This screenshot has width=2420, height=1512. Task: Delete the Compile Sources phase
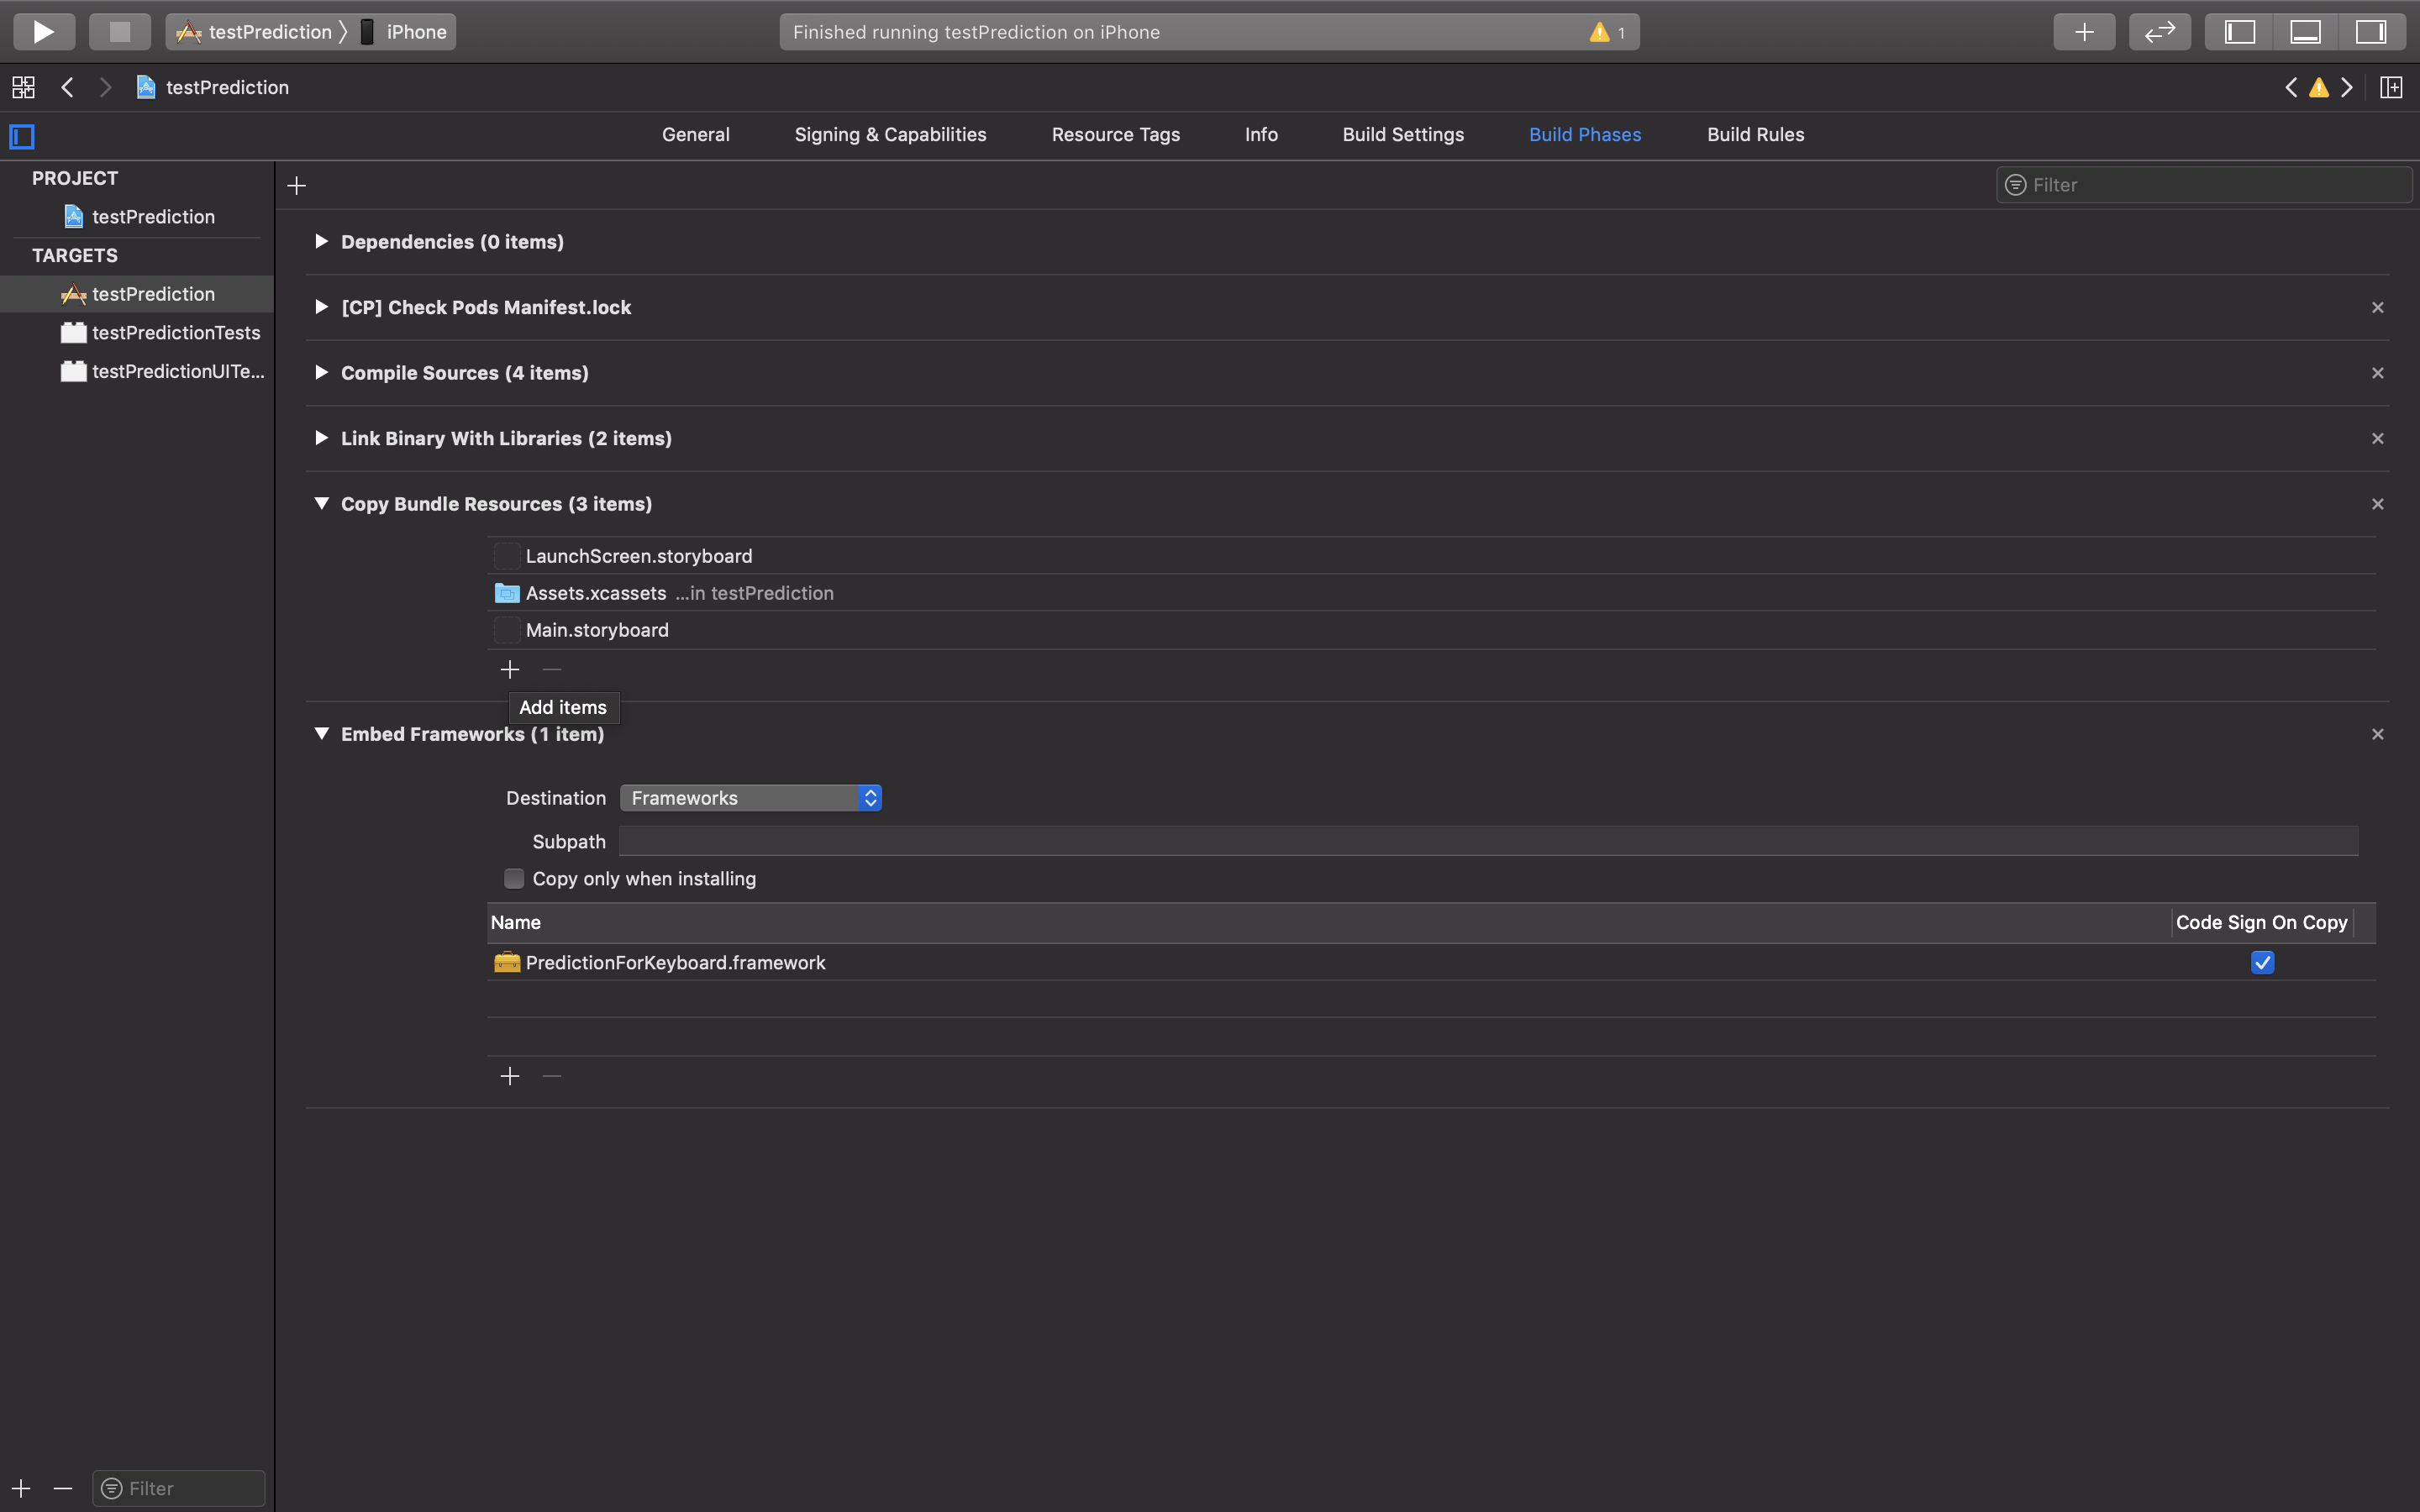2378,373
